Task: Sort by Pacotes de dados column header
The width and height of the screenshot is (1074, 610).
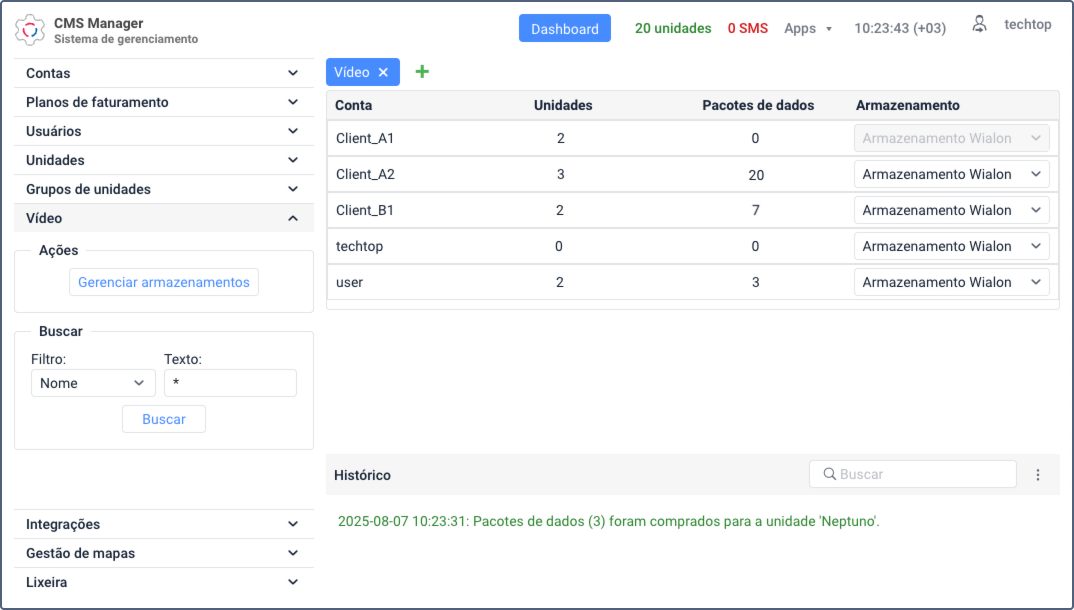Action: [x=758, y=105]
